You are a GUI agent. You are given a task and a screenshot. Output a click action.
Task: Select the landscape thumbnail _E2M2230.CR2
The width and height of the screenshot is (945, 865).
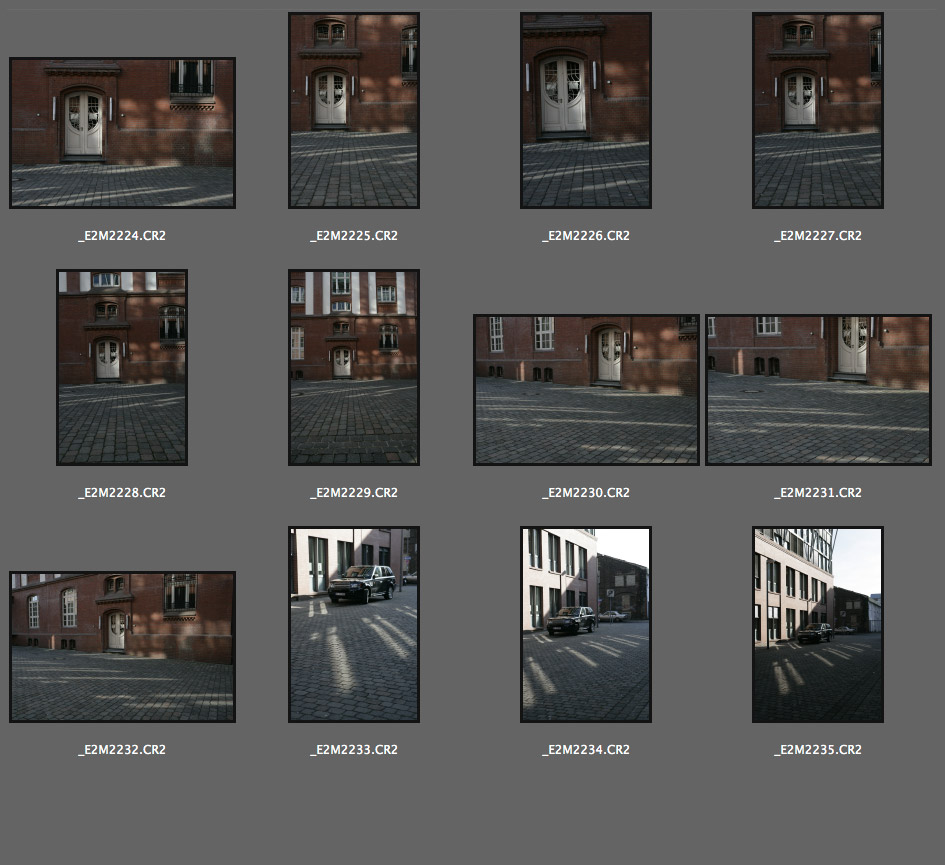[586, 390]
